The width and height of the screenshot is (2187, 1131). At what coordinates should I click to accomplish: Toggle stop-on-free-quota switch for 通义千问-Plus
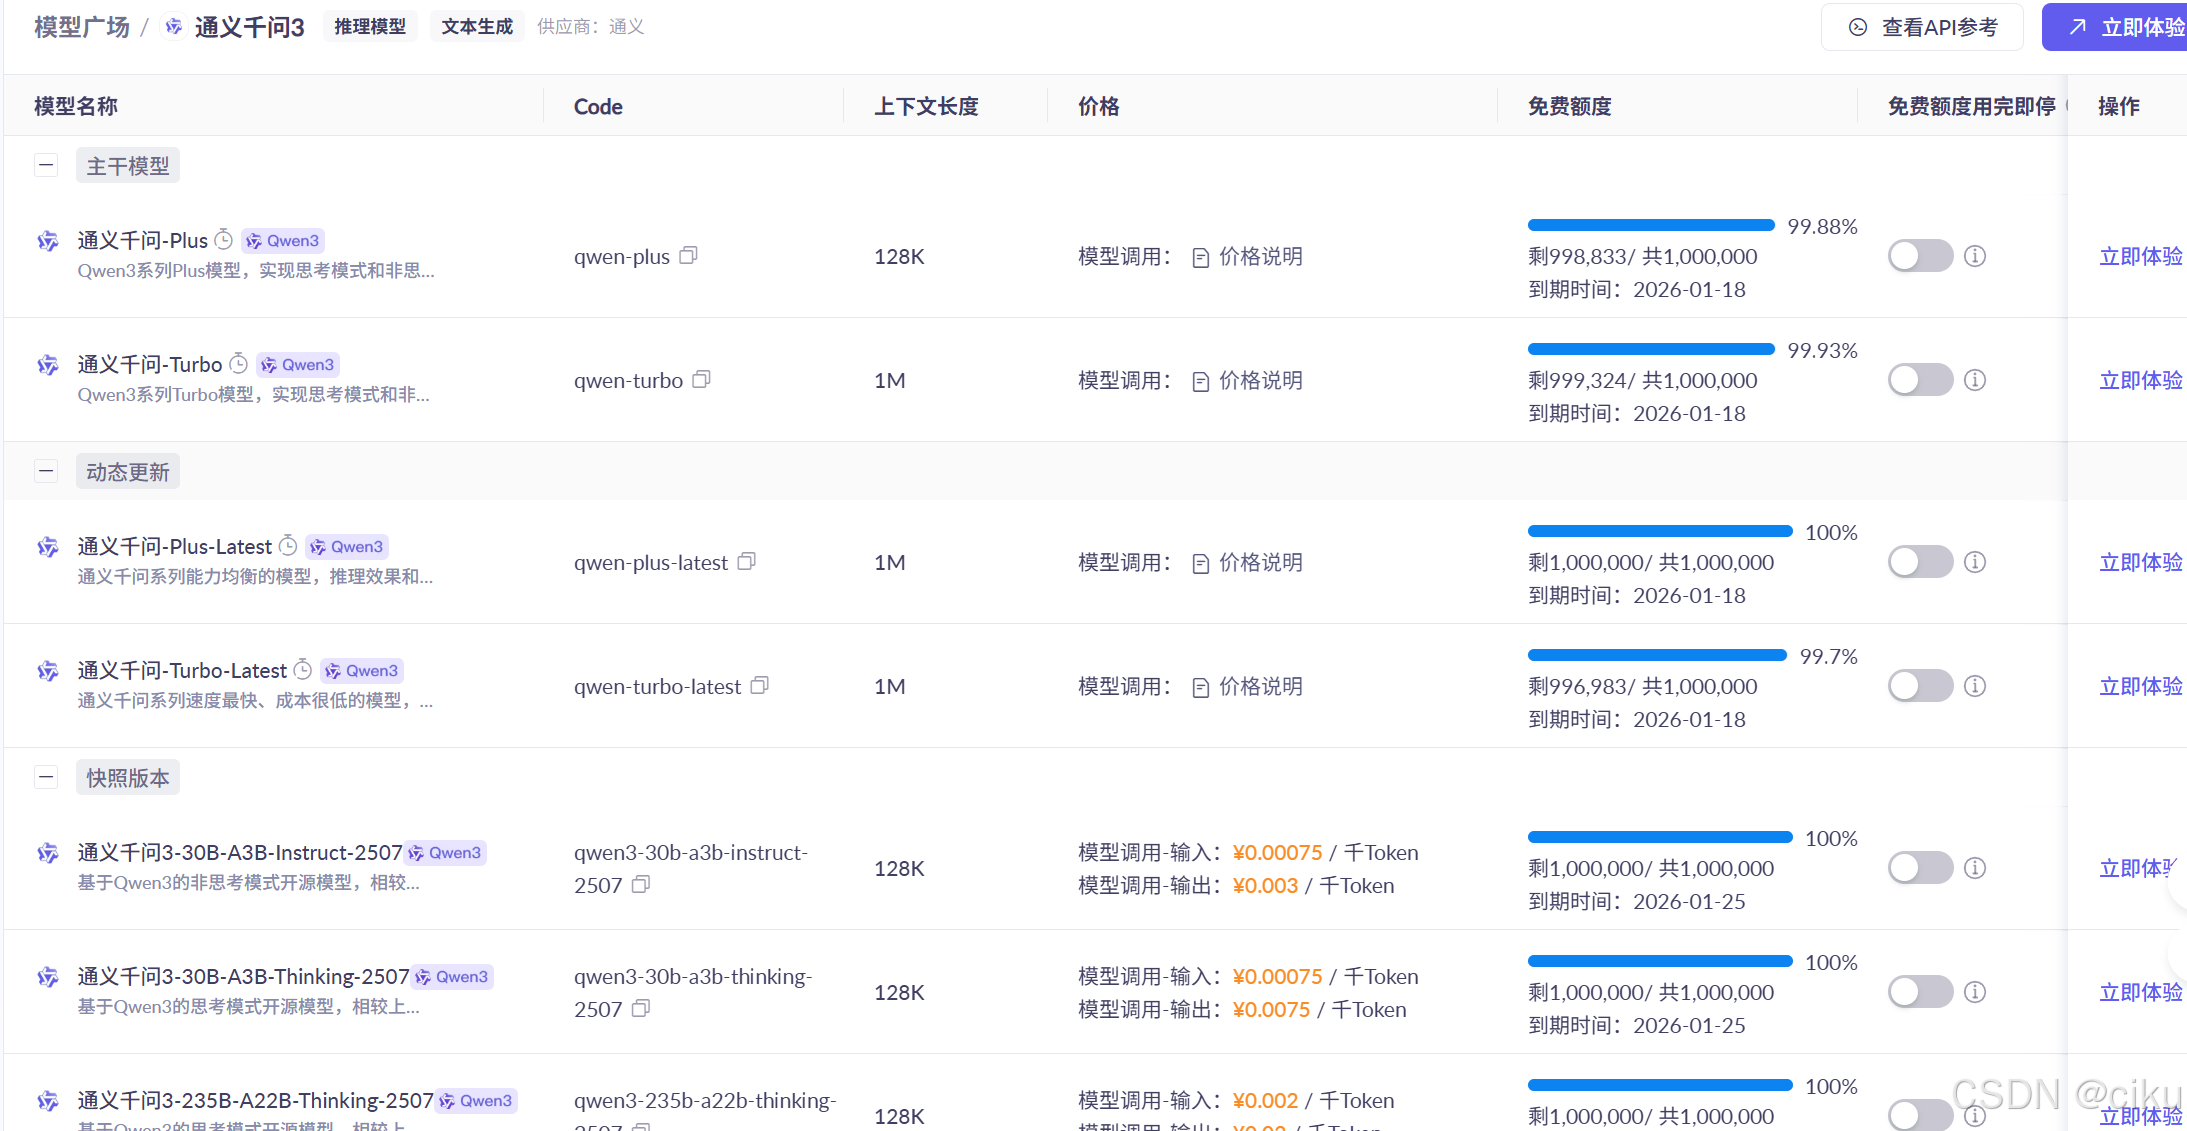click(1920, 256)
